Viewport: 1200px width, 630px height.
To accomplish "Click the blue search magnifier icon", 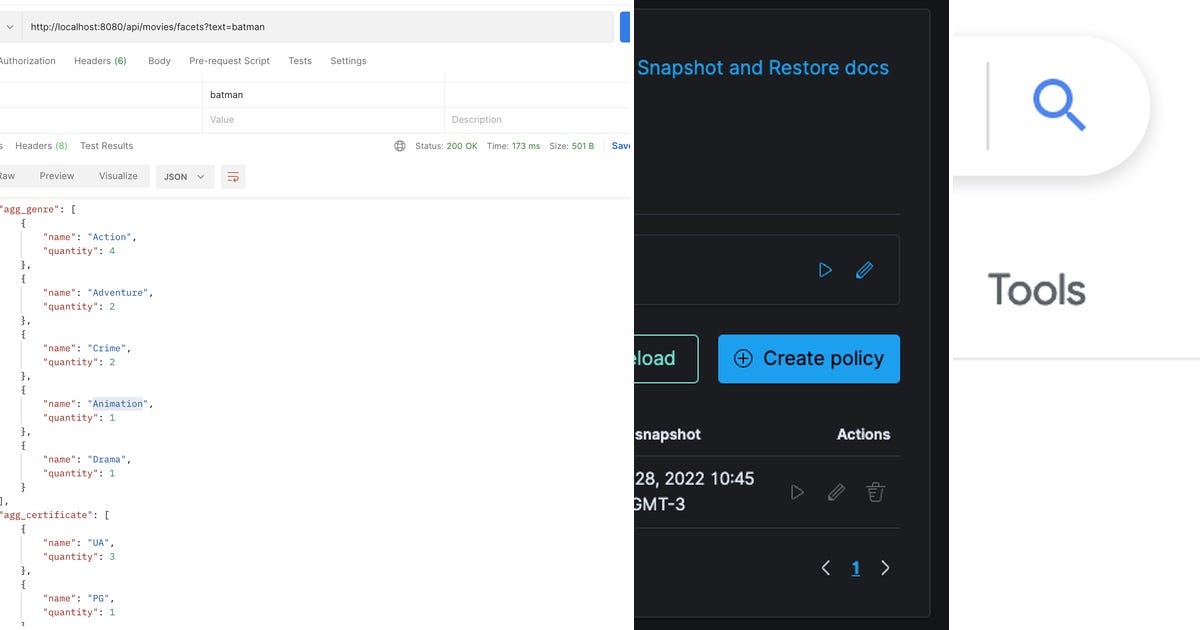I will point(1060,105).
